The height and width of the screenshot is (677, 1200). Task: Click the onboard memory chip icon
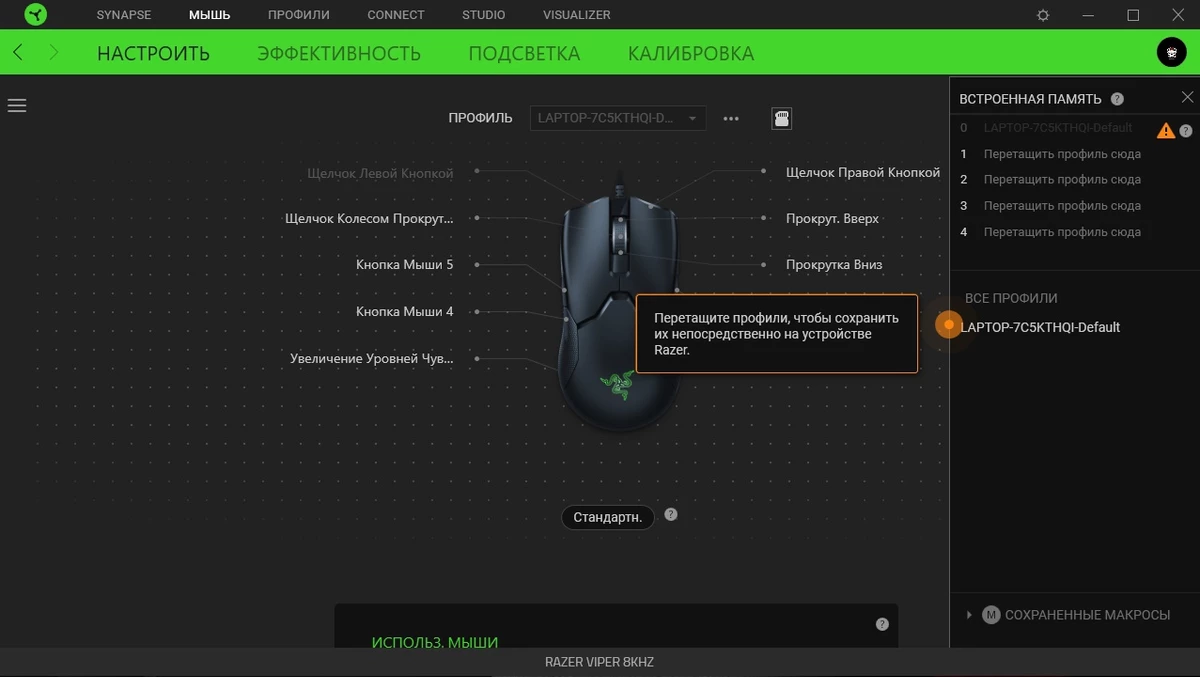coord(782,118)
